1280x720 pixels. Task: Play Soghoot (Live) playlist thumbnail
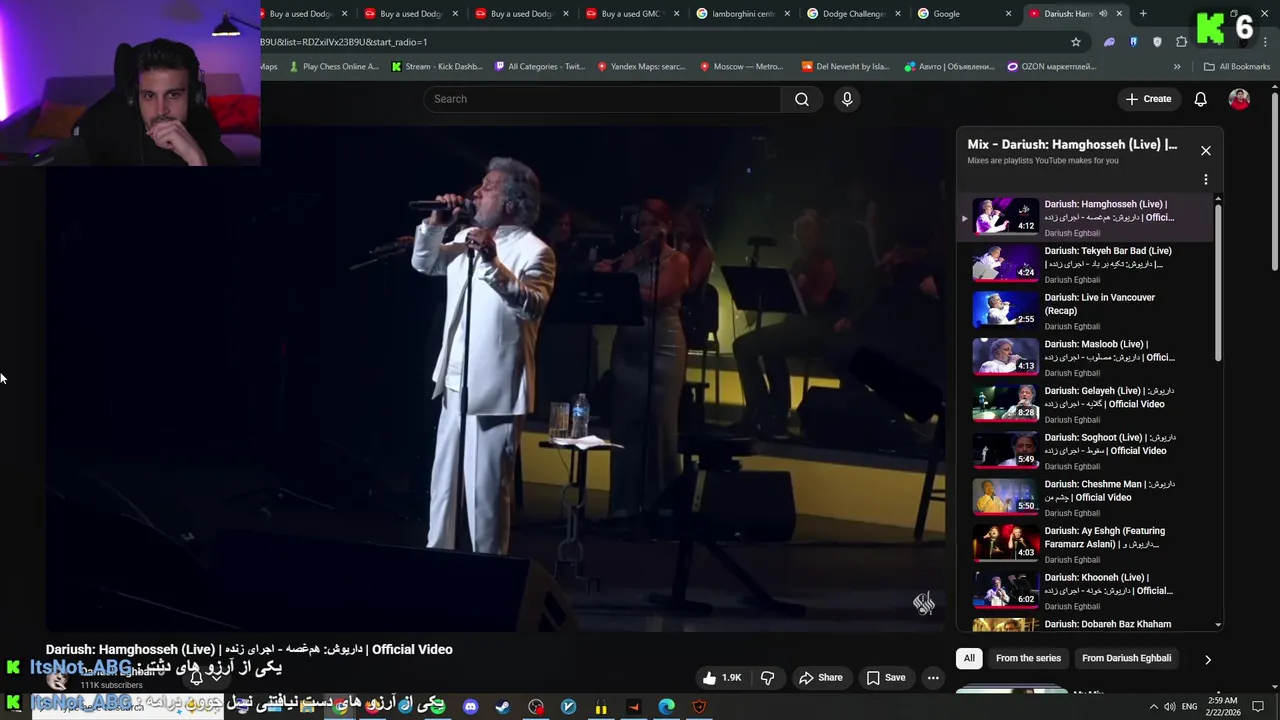(x=1006, y=450)
